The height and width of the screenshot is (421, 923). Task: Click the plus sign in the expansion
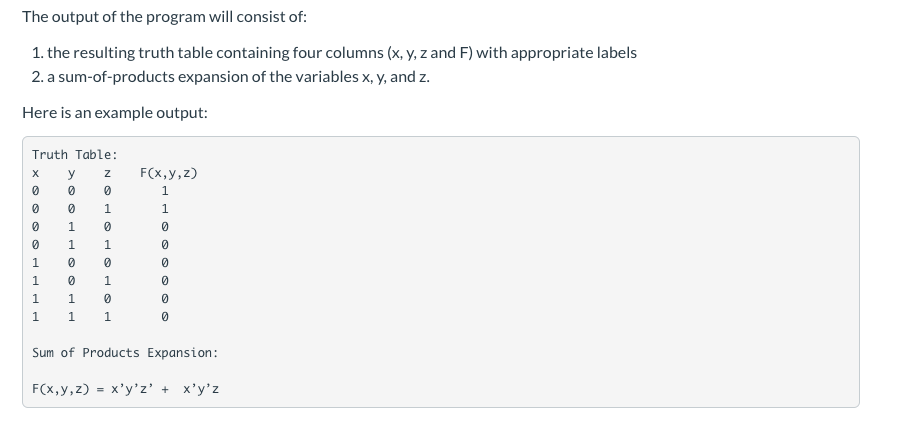point(165,389)
